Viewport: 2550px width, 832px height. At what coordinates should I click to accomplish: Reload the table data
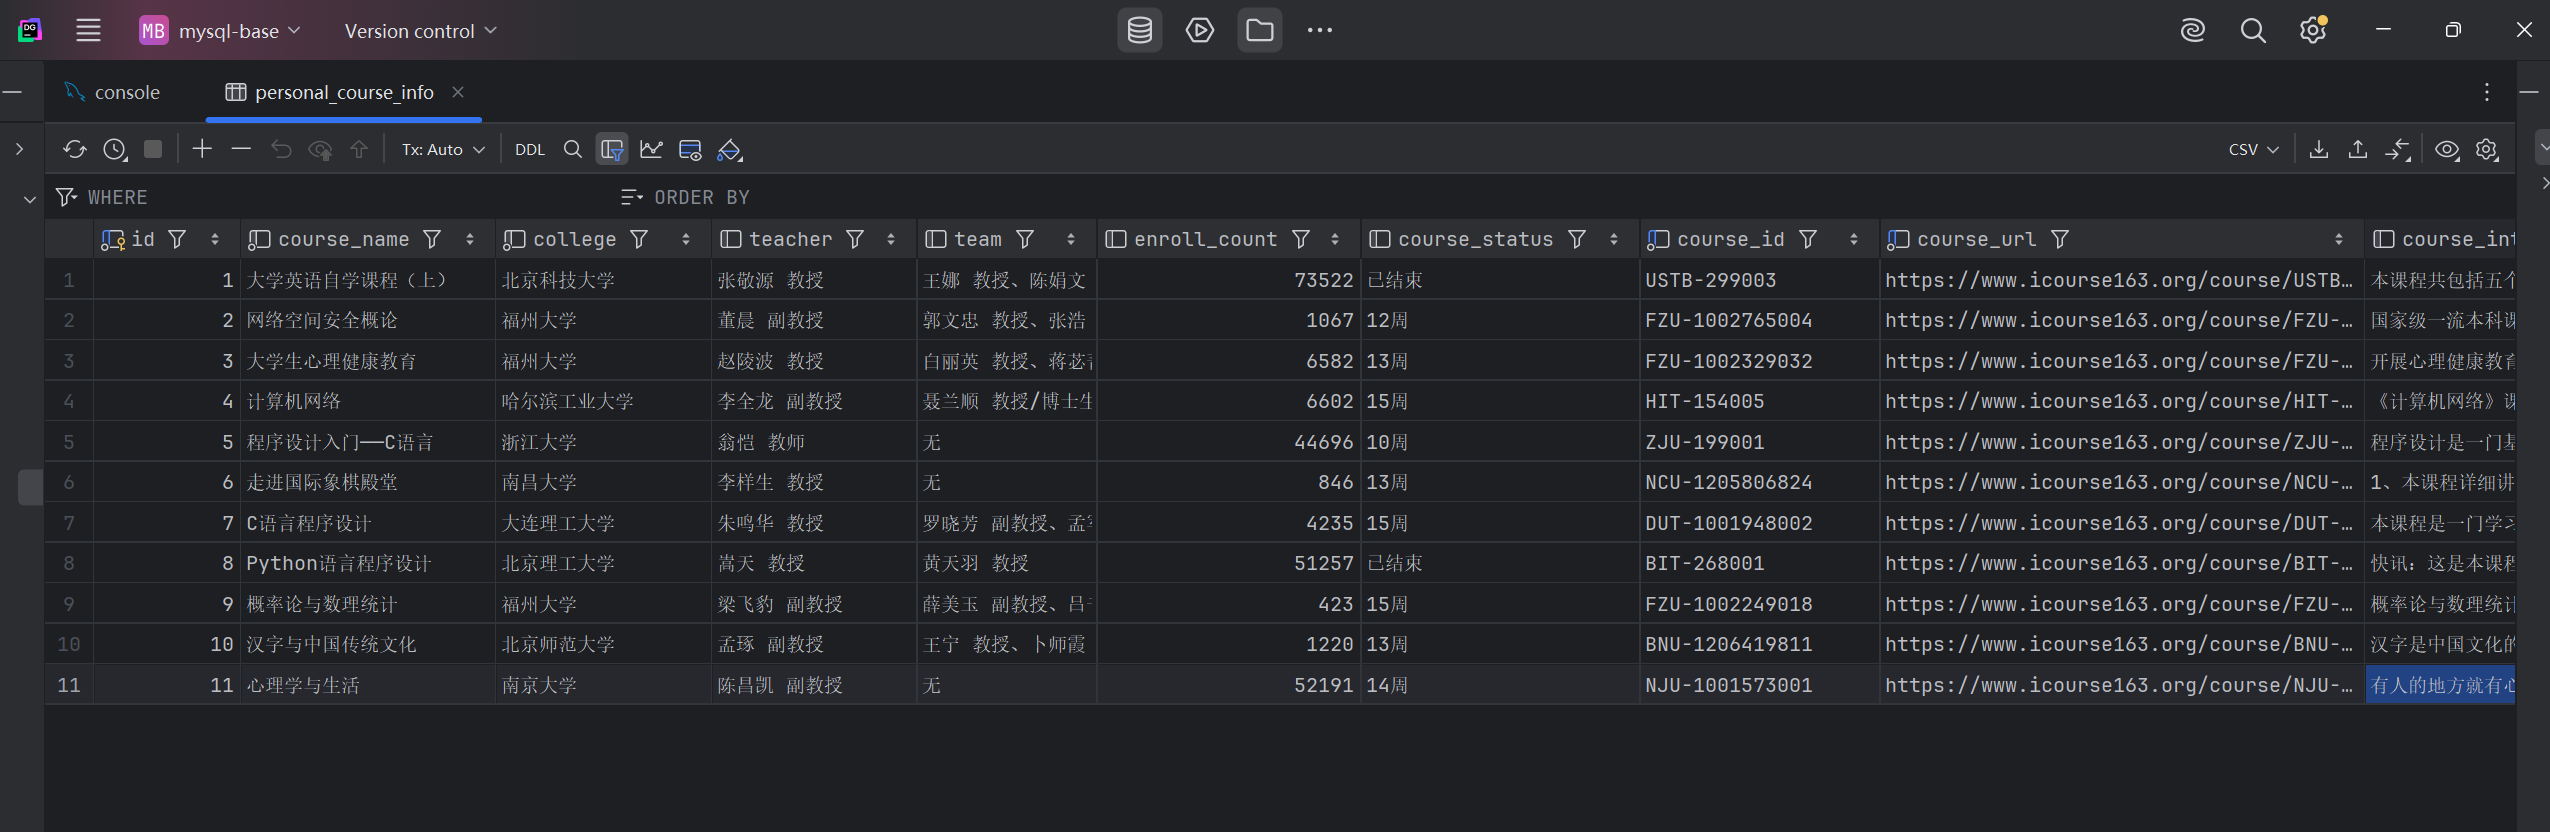pyautogui.click(x=75, y=150)
